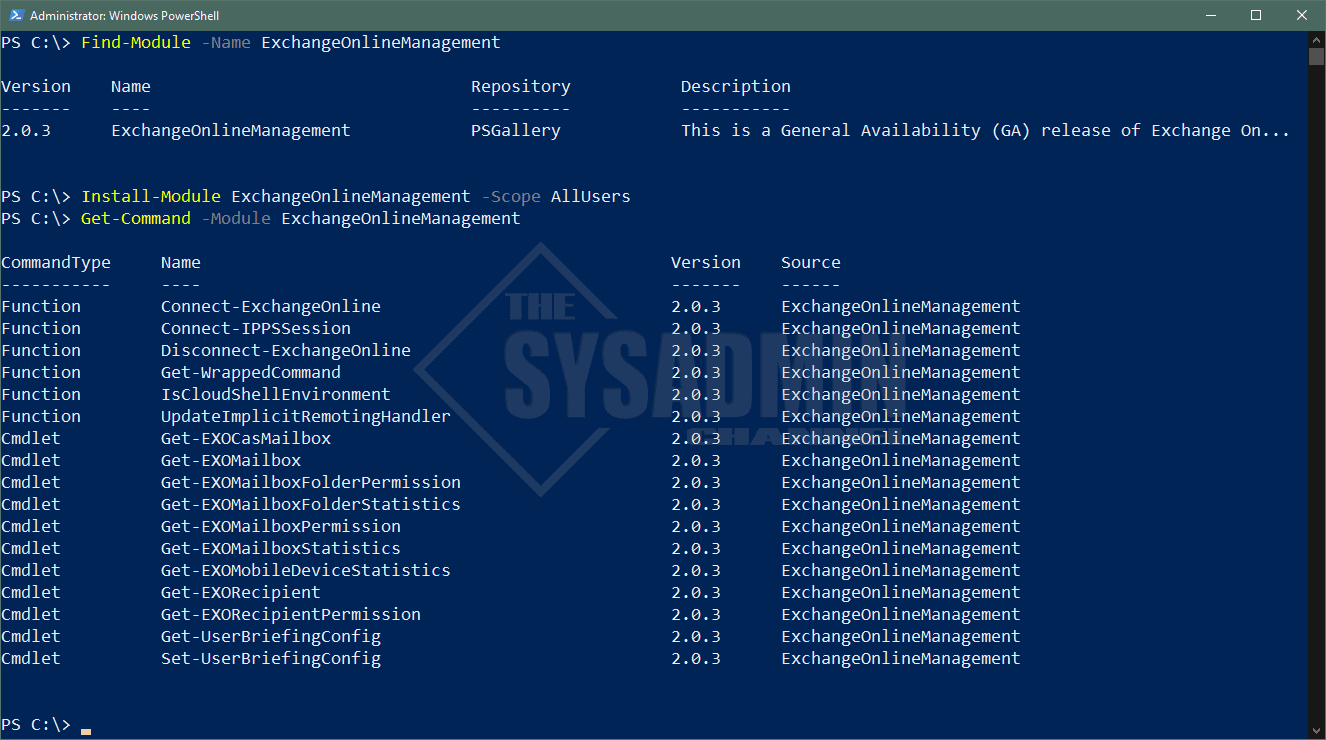Click the description text starting 'This is a General'
This screenshot has height=740, width=1326.
tap(986, 130)
